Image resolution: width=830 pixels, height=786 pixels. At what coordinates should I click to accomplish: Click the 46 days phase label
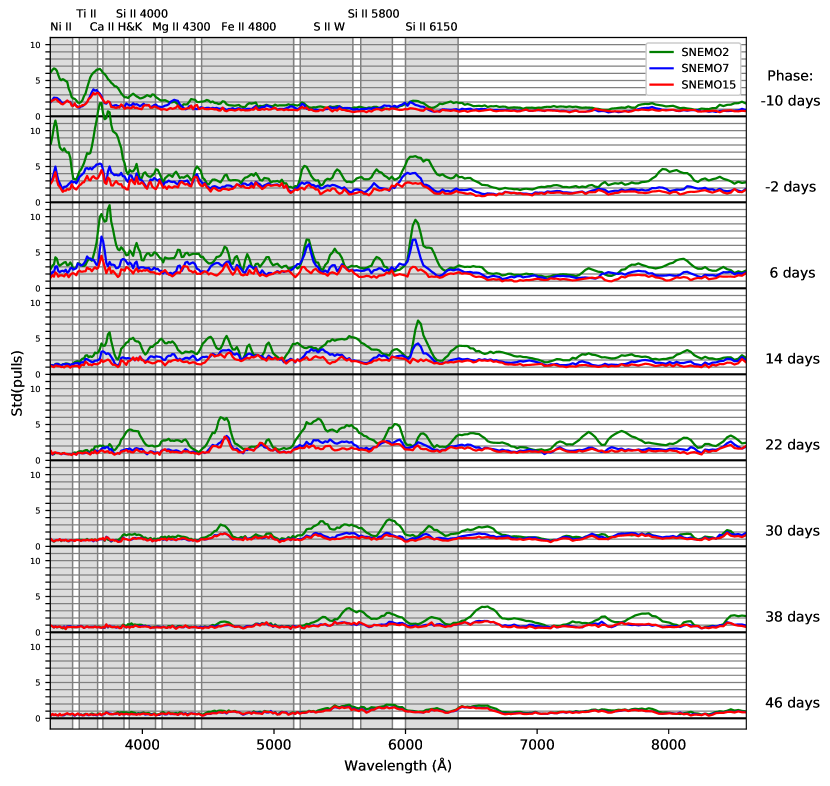pos(792,703)
